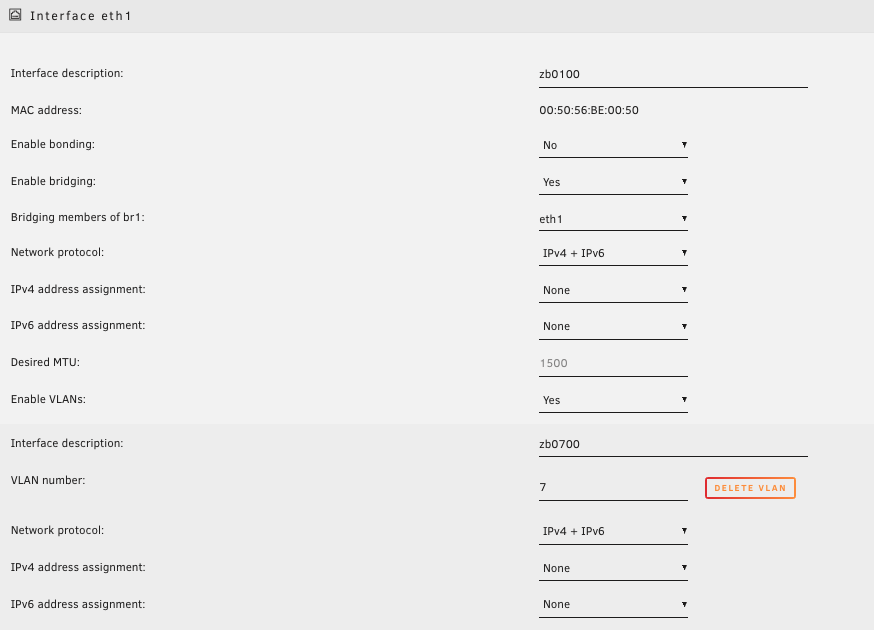Click the Interface eth1 title text
The image size is (874, 630).
80,16
